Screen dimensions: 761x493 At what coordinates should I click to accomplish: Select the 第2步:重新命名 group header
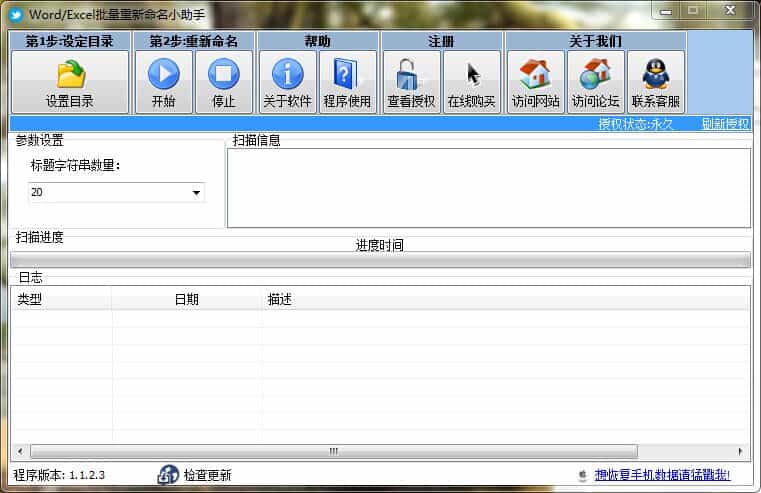click(x=194, y=41)
